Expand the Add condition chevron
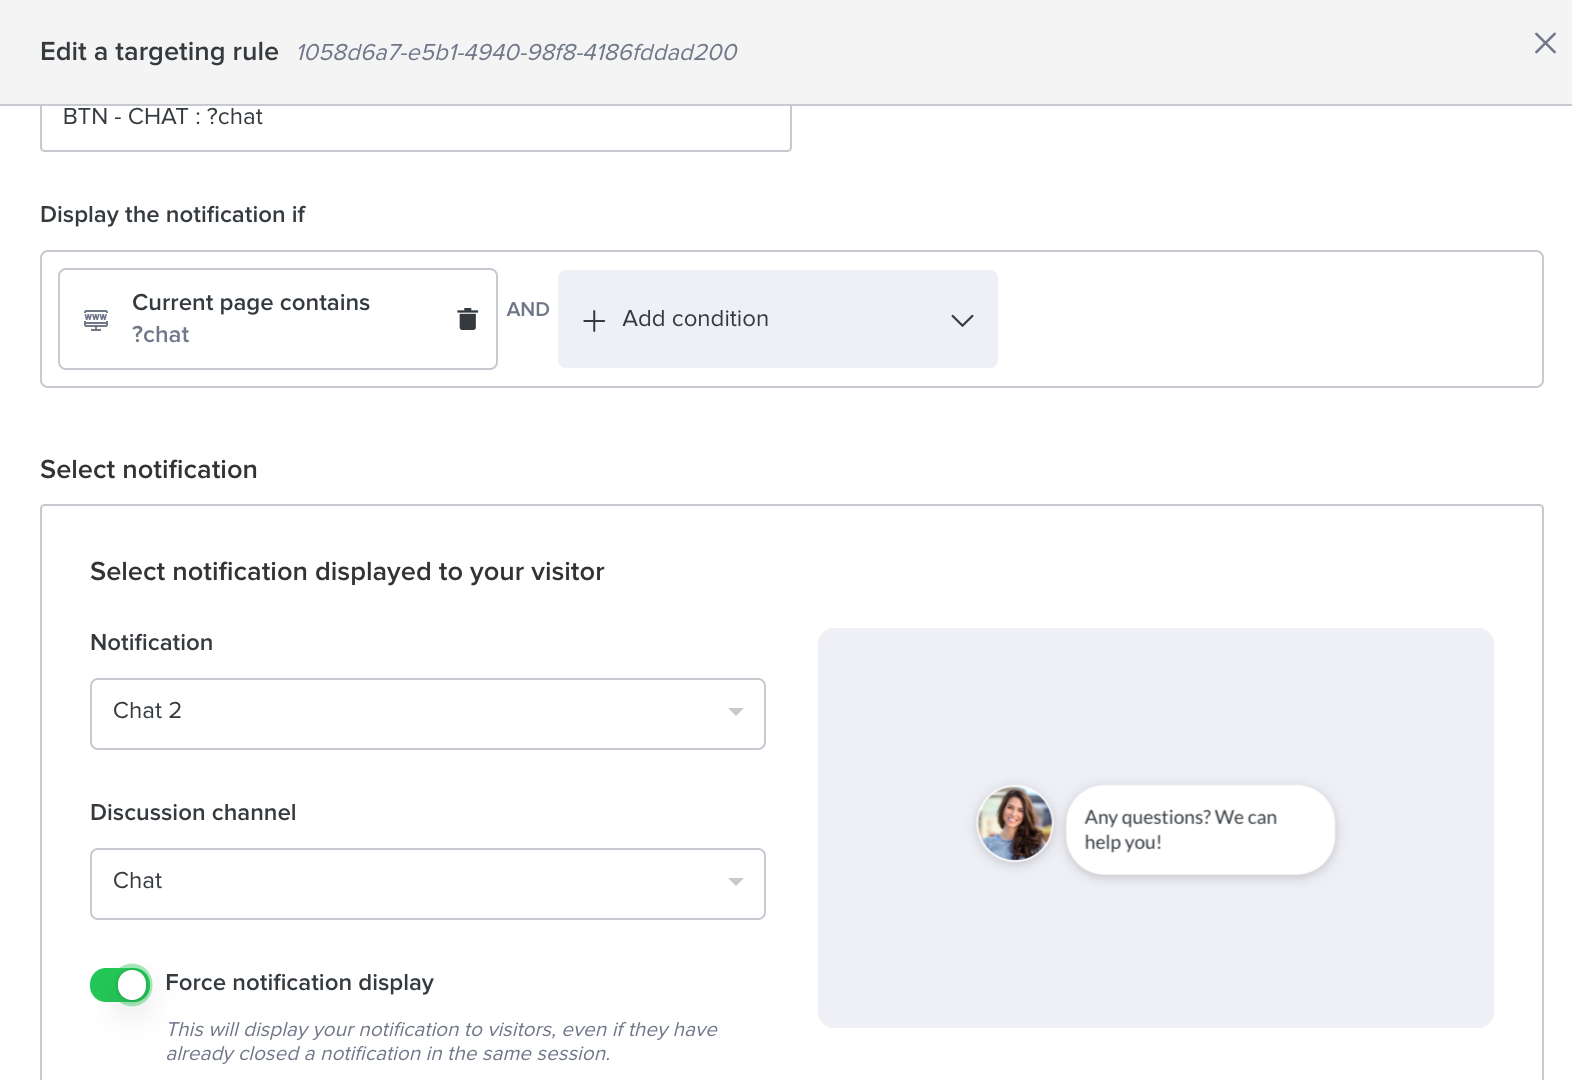This screenshot has width=1572, height=1080. click(x=962, y=321)
